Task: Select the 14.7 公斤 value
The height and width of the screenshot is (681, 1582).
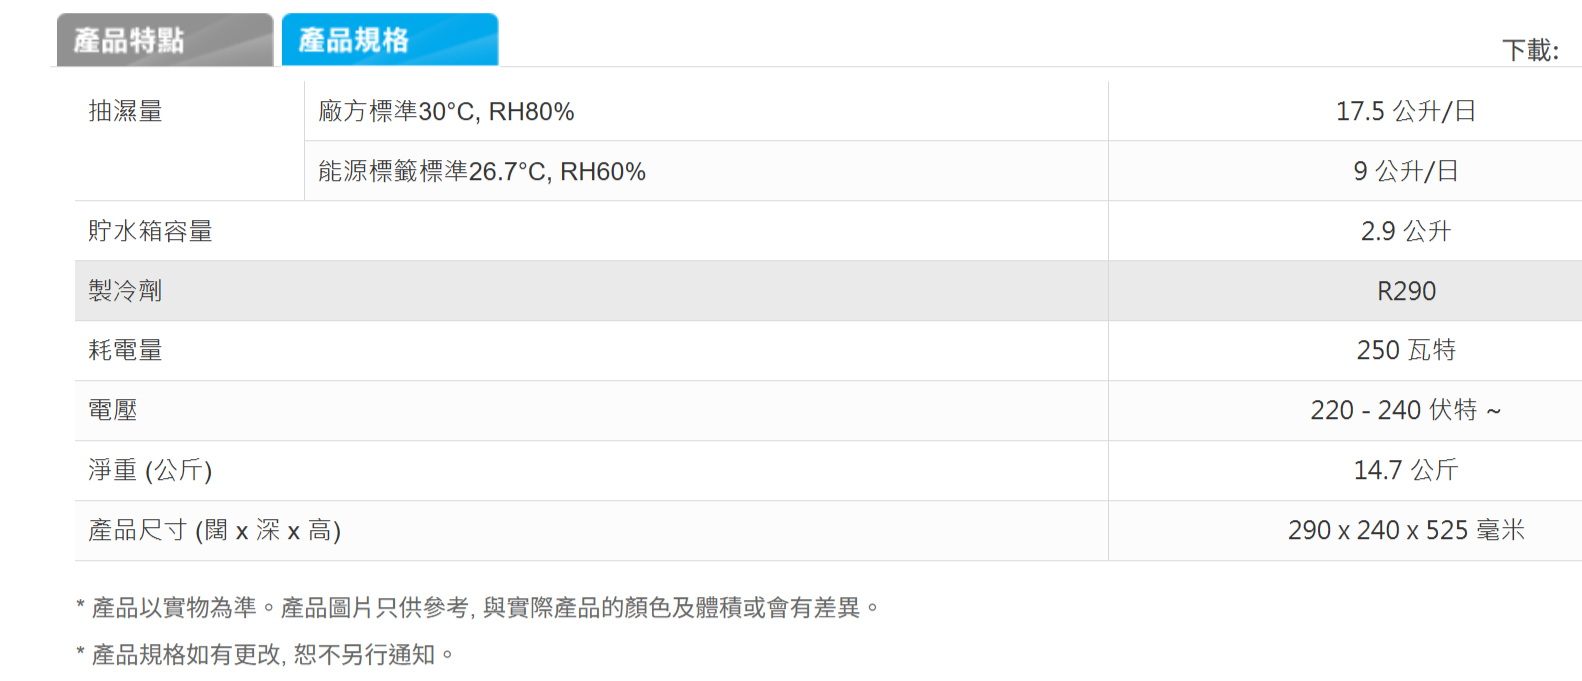Action: (1405, 470)
